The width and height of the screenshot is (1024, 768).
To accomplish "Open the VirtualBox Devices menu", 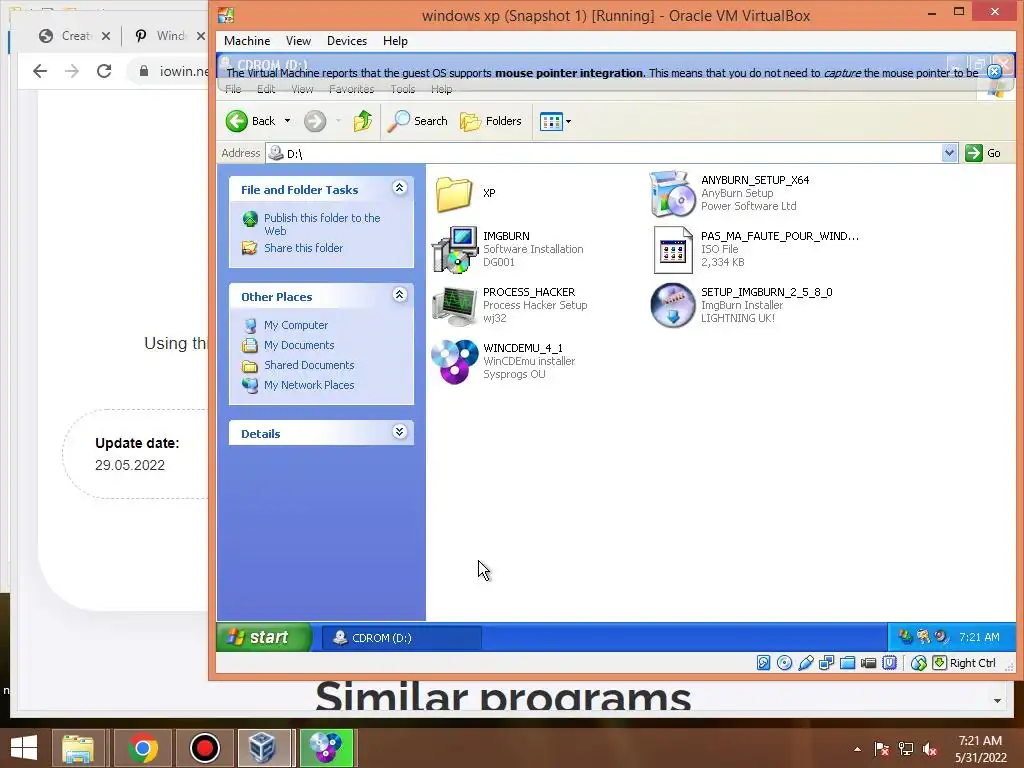I will click(347, 40).
